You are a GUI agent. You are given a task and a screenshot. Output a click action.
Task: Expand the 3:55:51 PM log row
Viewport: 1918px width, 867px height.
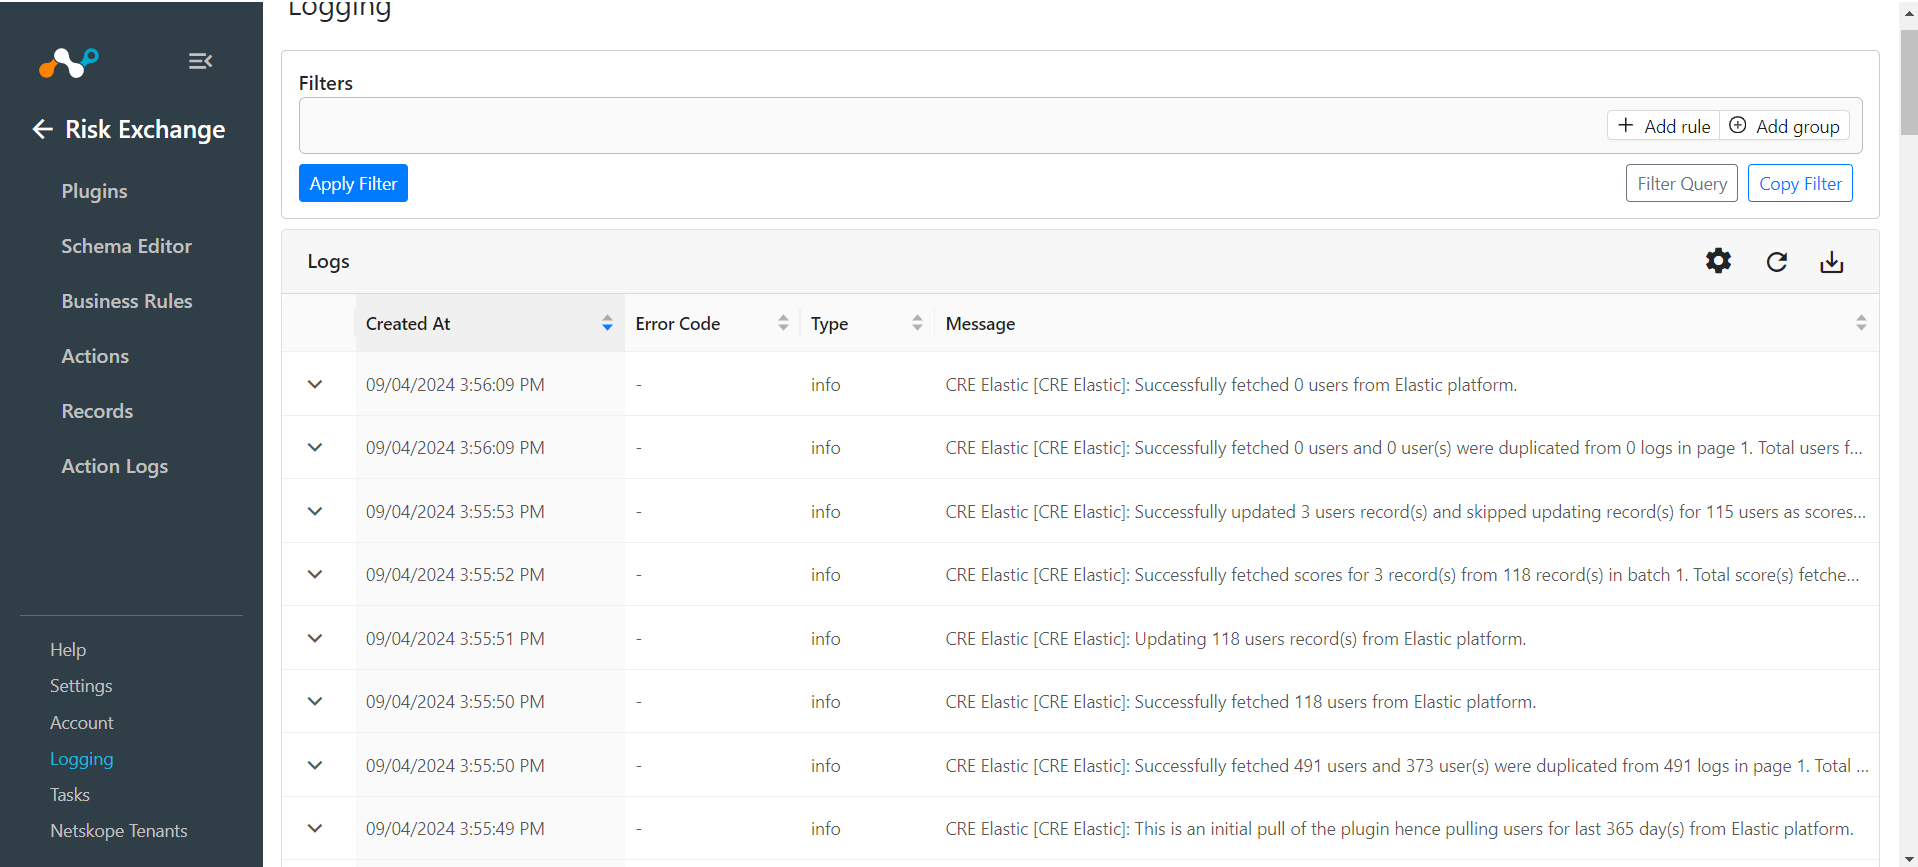[x=315, y=638]
